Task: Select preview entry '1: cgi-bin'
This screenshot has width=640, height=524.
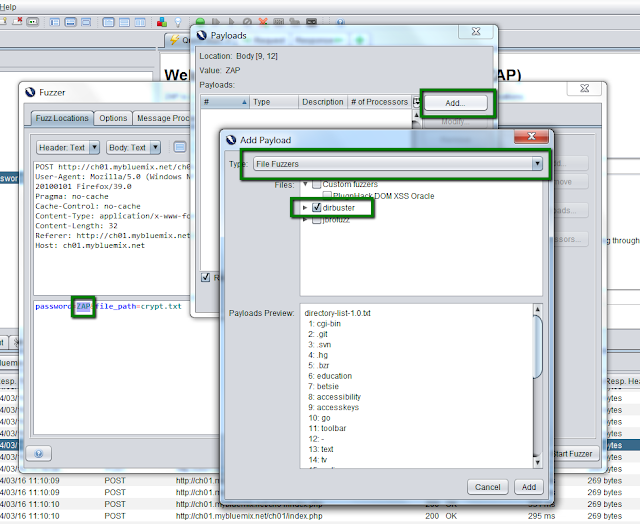Action: [324, 324]
